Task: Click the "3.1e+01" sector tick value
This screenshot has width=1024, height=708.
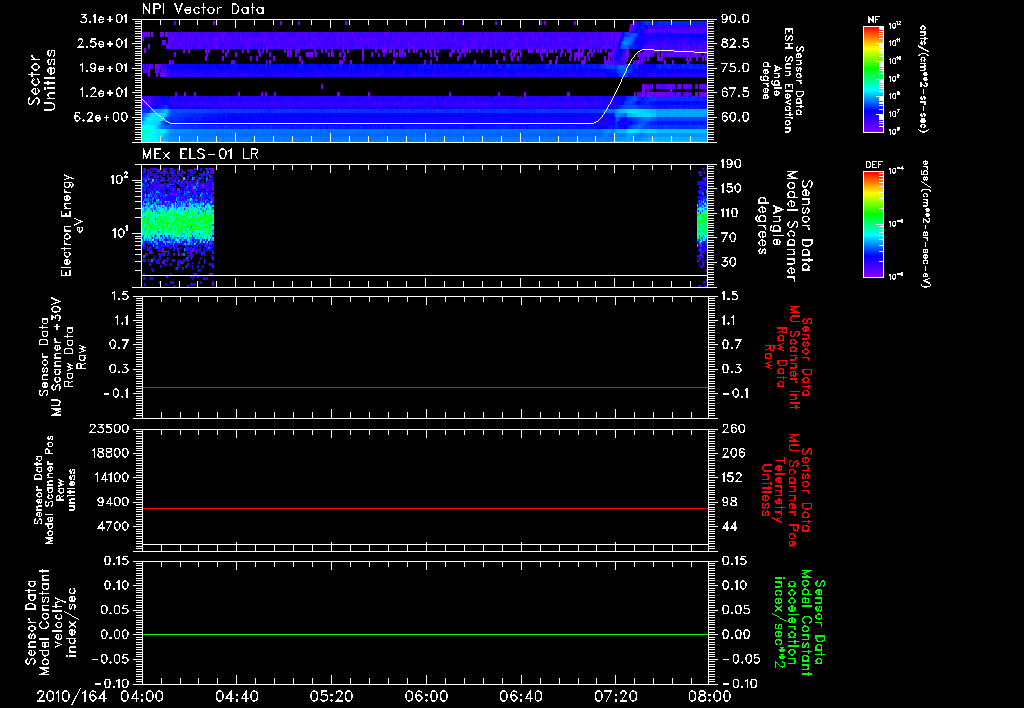Action: (103, 18)
